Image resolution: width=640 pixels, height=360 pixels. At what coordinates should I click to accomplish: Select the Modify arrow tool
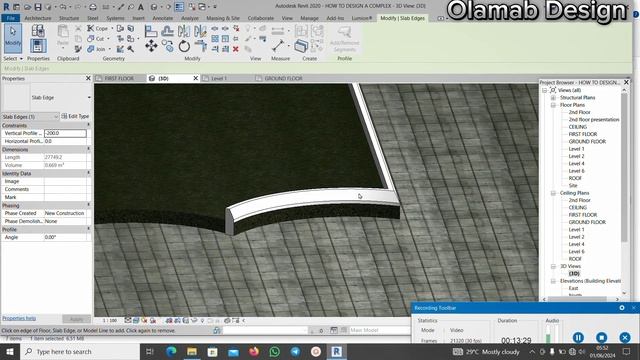click(13, 38)
